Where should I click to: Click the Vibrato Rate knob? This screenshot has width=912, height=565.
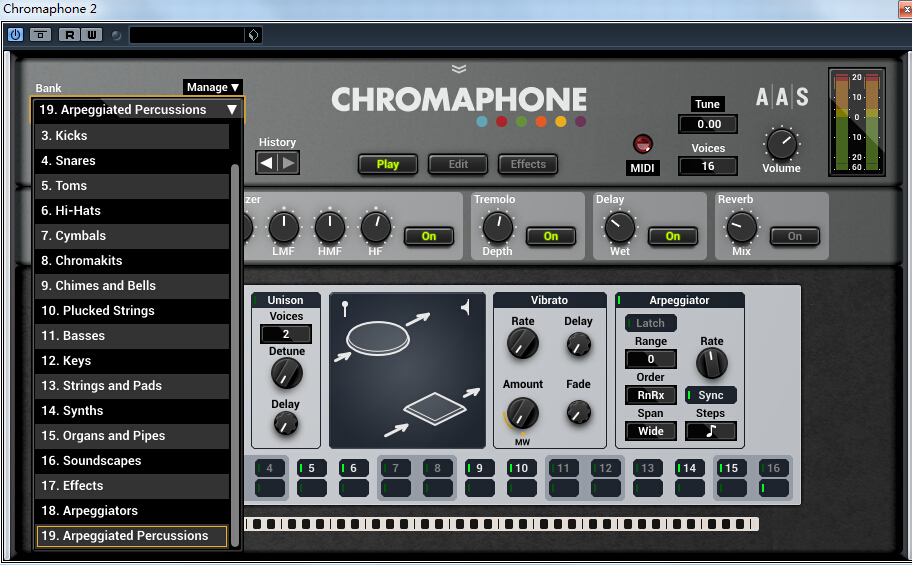point(523,343)
